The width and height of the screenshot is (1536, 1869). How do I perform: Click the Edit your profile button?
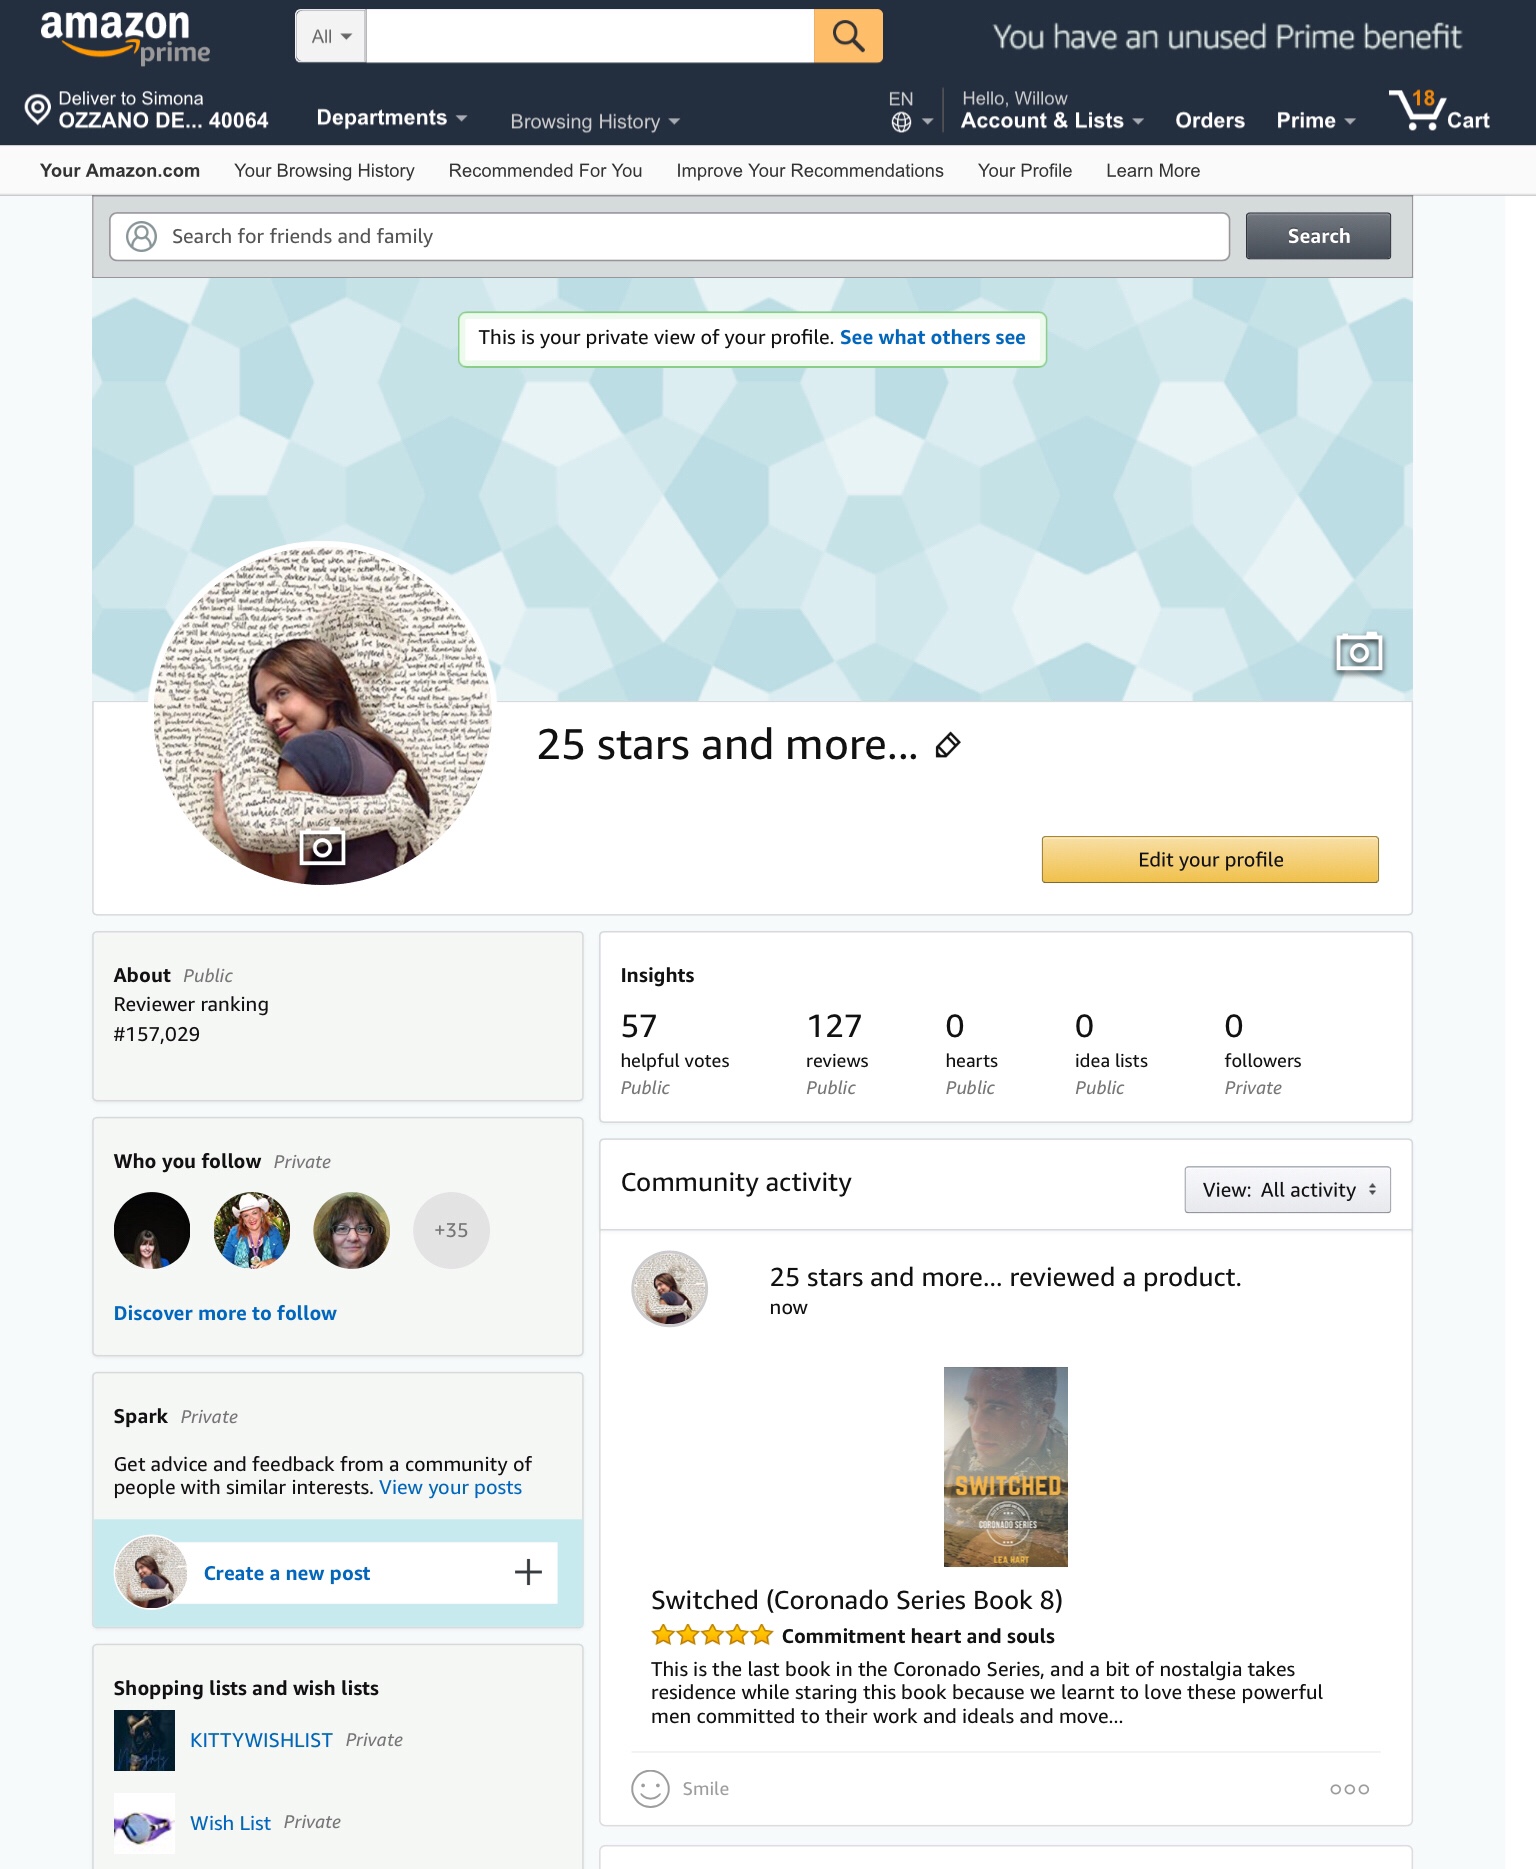tap(1210, 859)
